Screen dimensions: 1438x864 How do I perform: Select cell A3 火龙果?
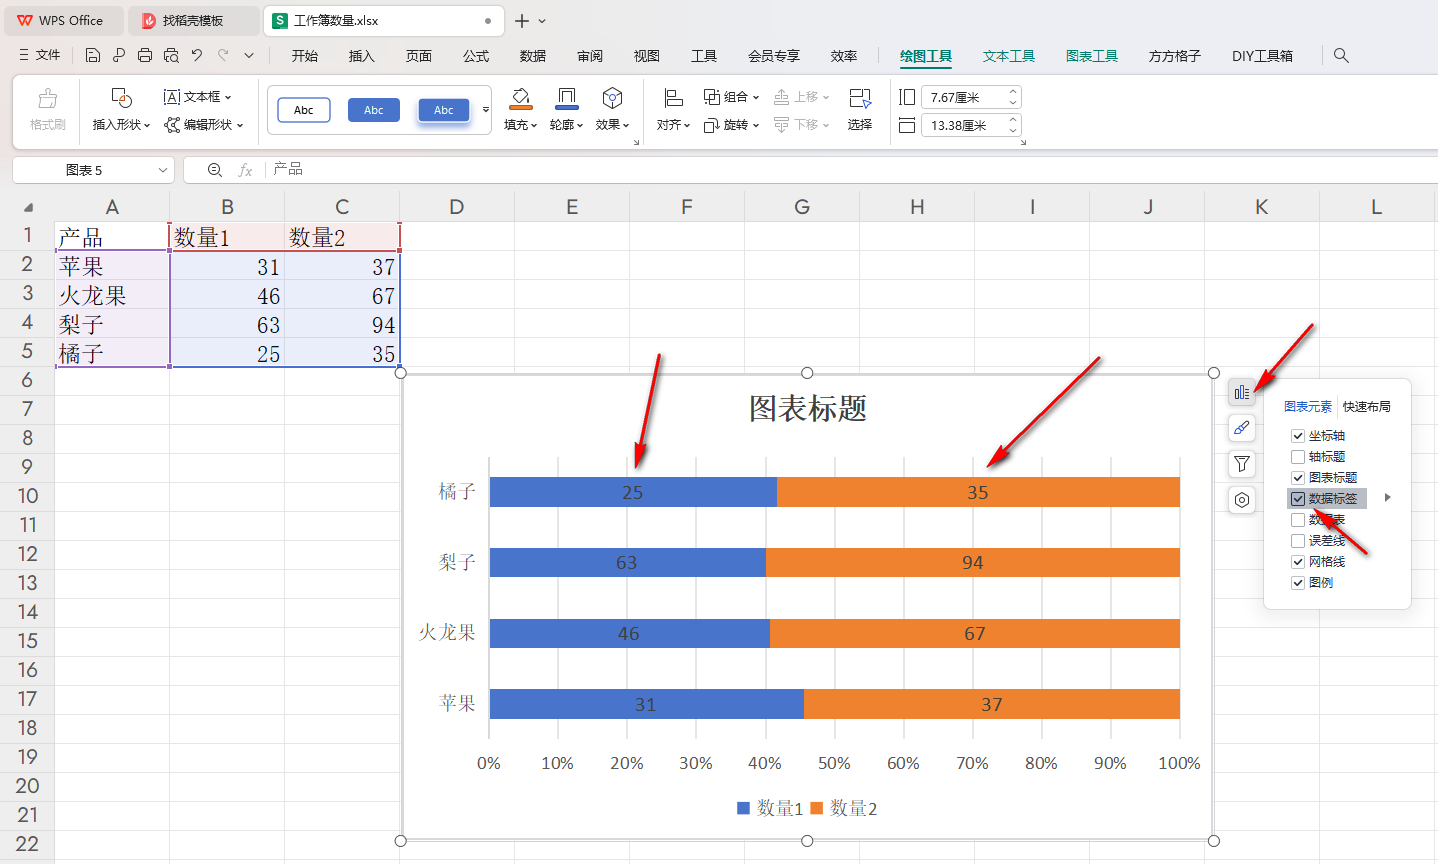pyautogui.click(x=112, y=296)
